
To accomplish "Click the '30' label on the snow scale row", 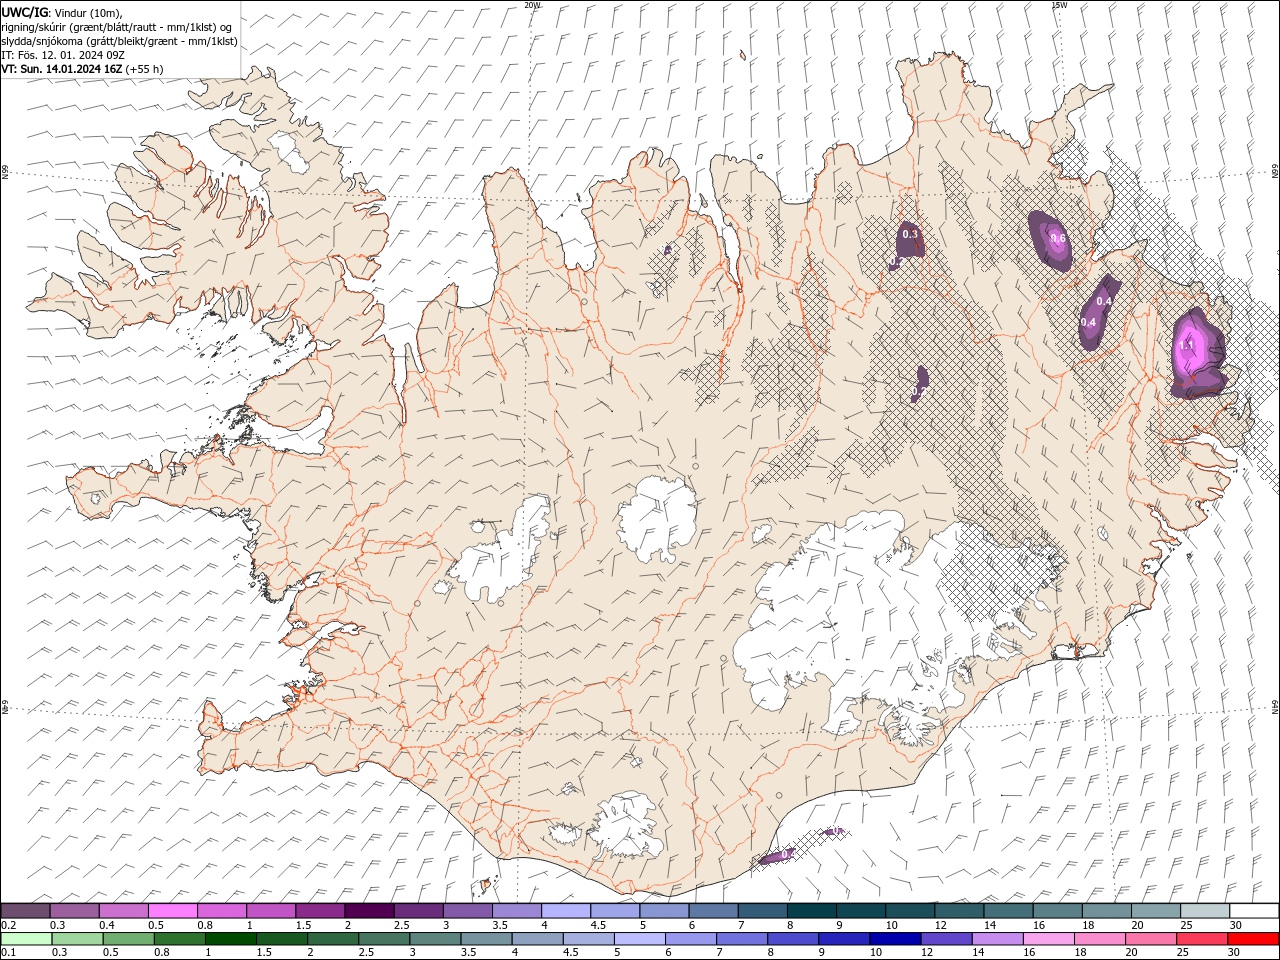I will (1236, 925).
